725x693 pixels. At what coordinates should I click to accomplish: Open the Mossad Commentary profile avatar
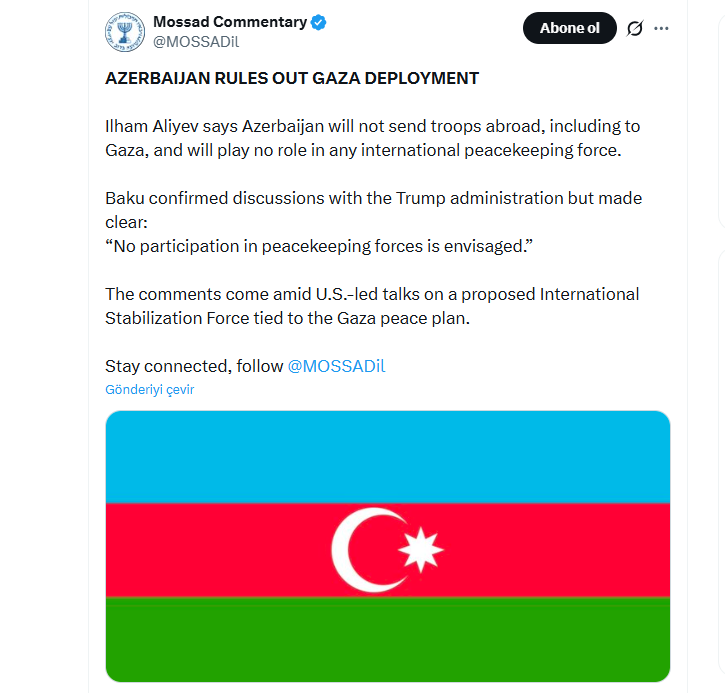pos(125,31)
